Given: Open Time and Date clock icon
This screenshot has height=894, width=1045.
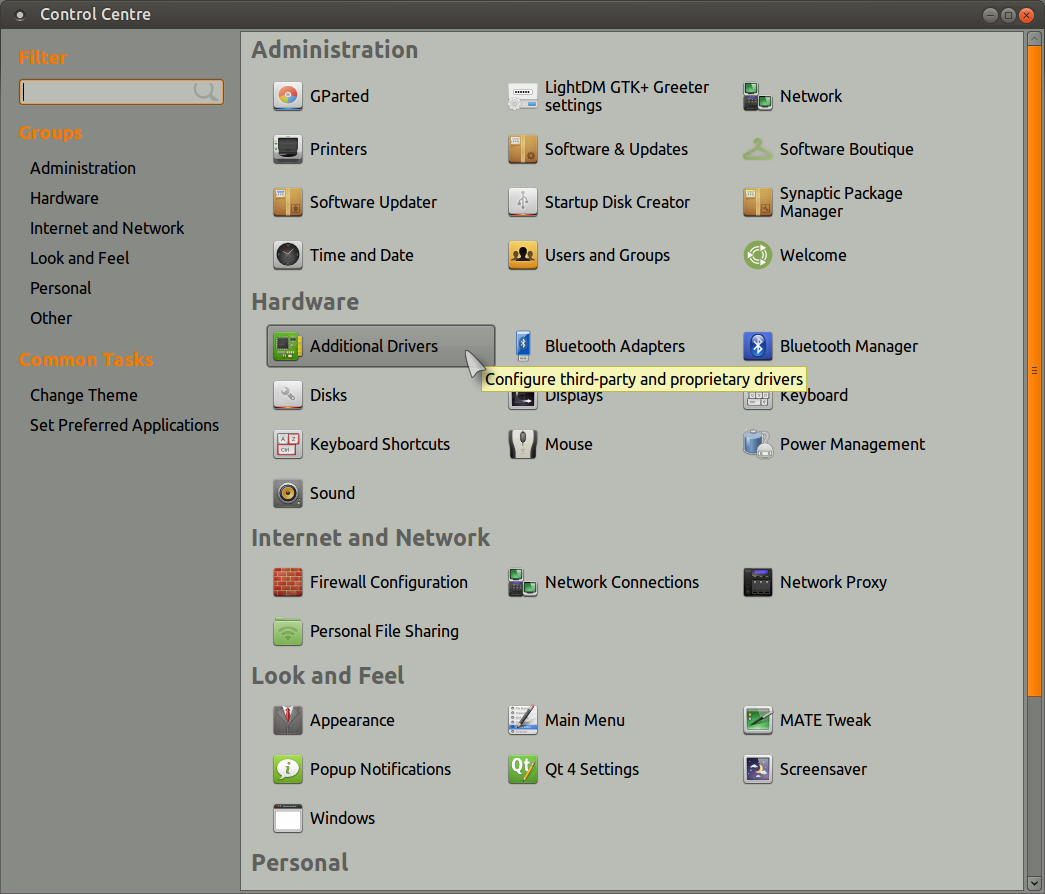Looking at the screenshot, I should click(x=287, y=255).
